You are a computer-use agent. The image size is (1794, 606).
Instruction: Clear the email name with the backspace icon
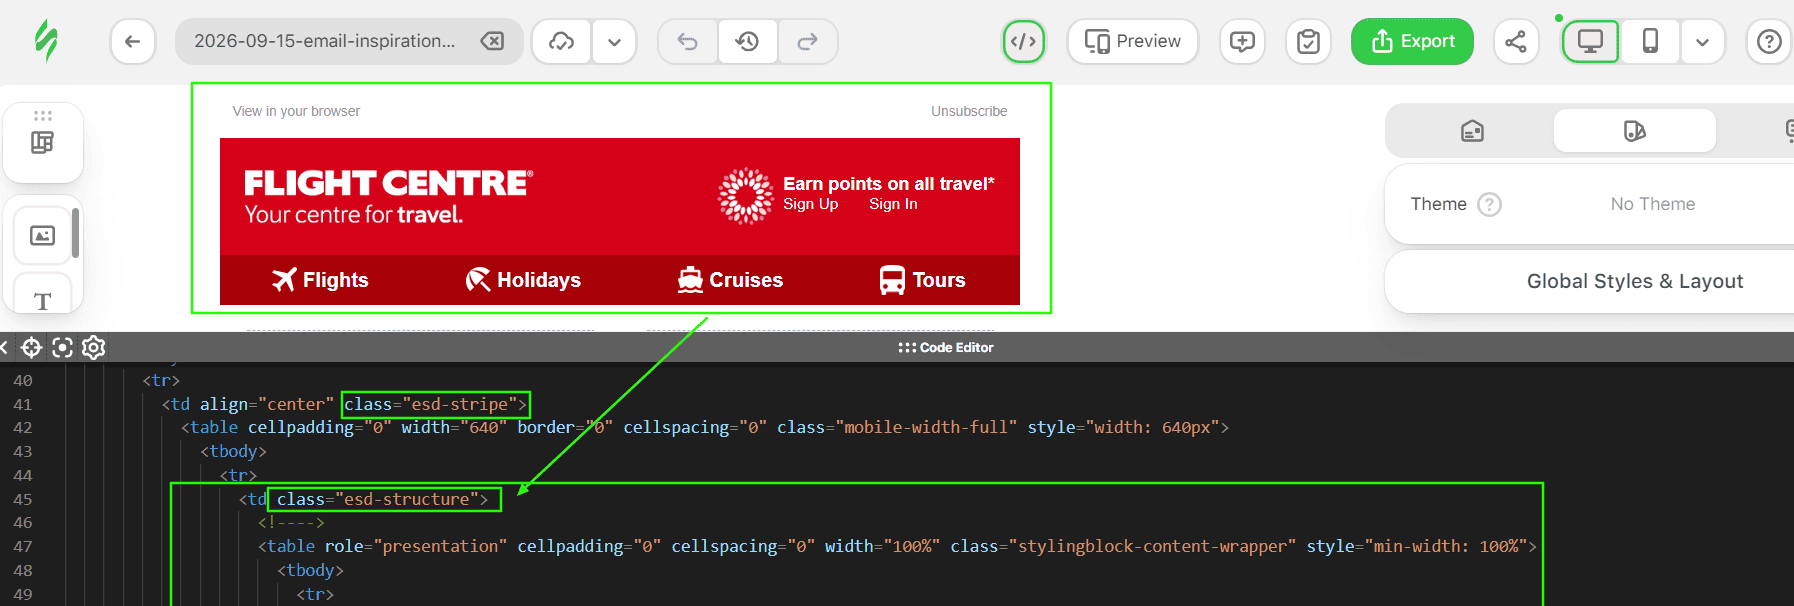492,41
